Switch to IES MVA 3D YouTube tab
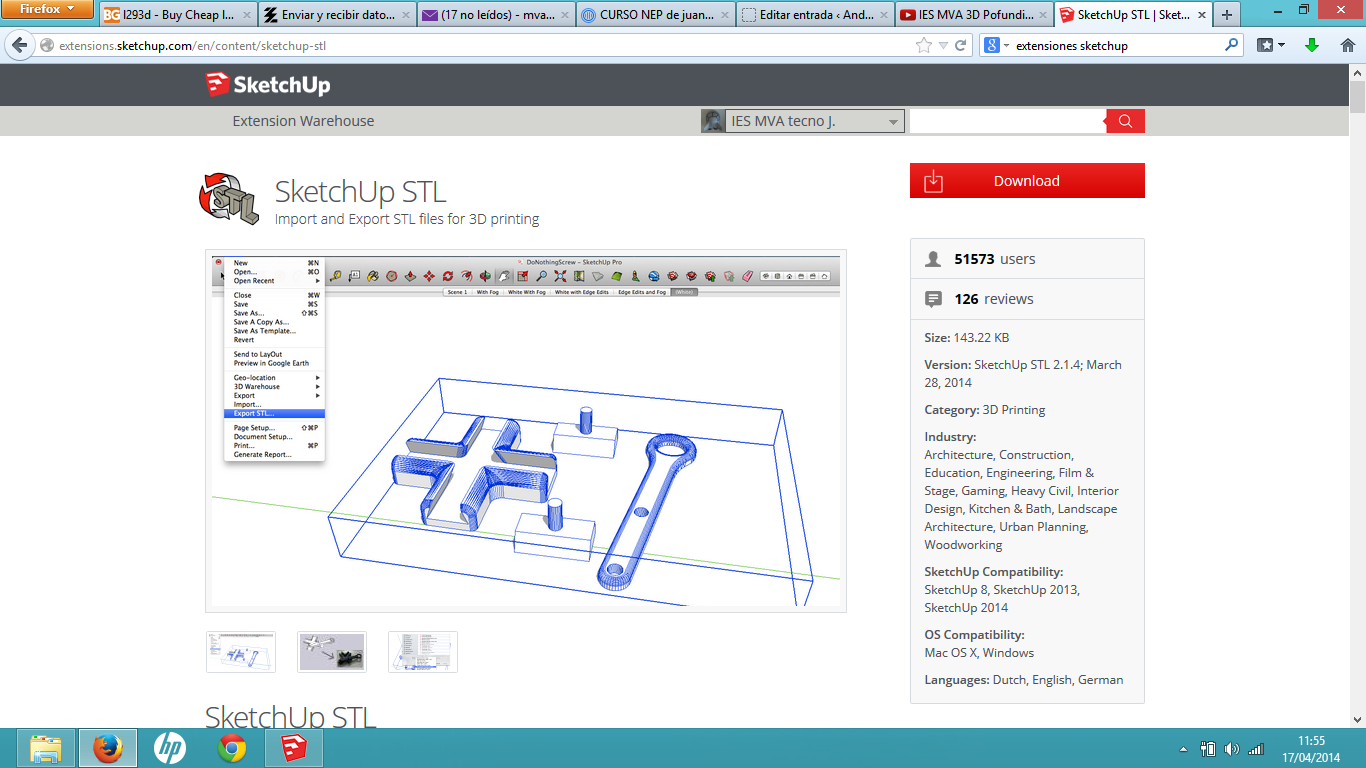 click(972, 15)
